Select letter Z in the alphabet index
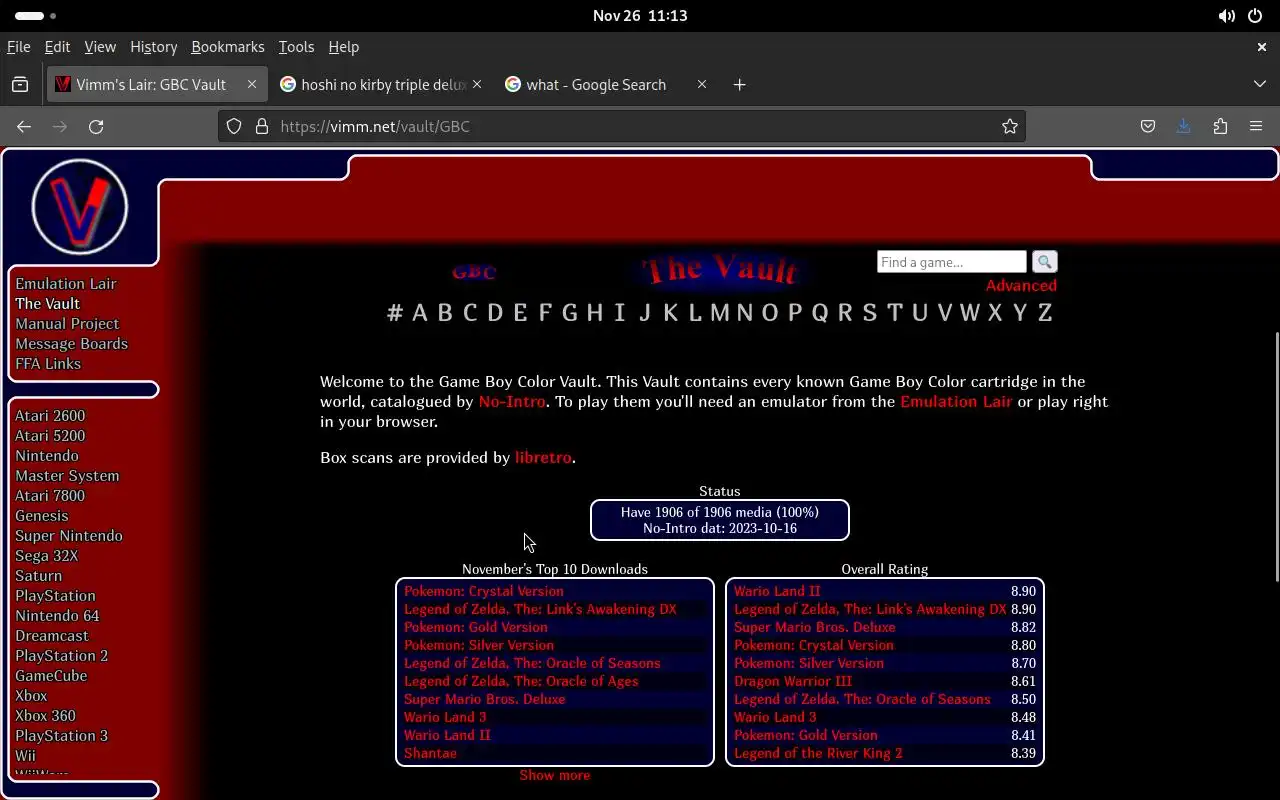 click(x=1045, y=312)
